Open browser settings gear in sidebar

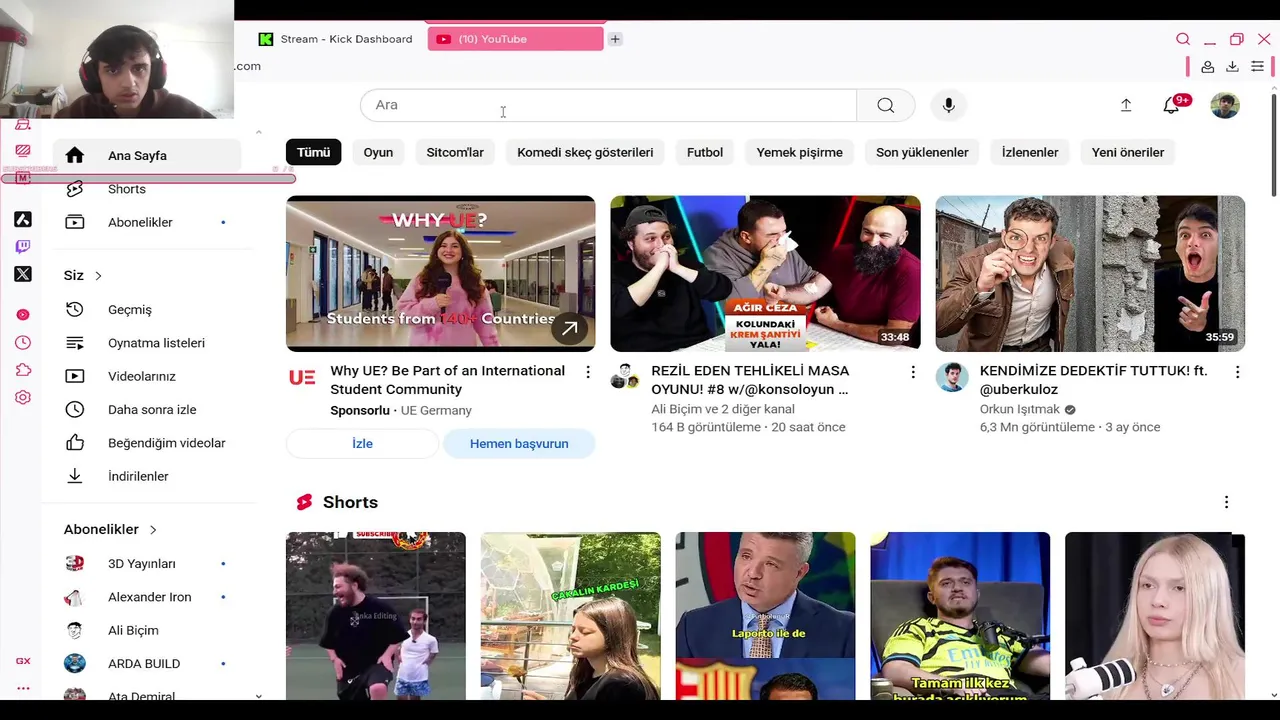[x=23, y=397]
